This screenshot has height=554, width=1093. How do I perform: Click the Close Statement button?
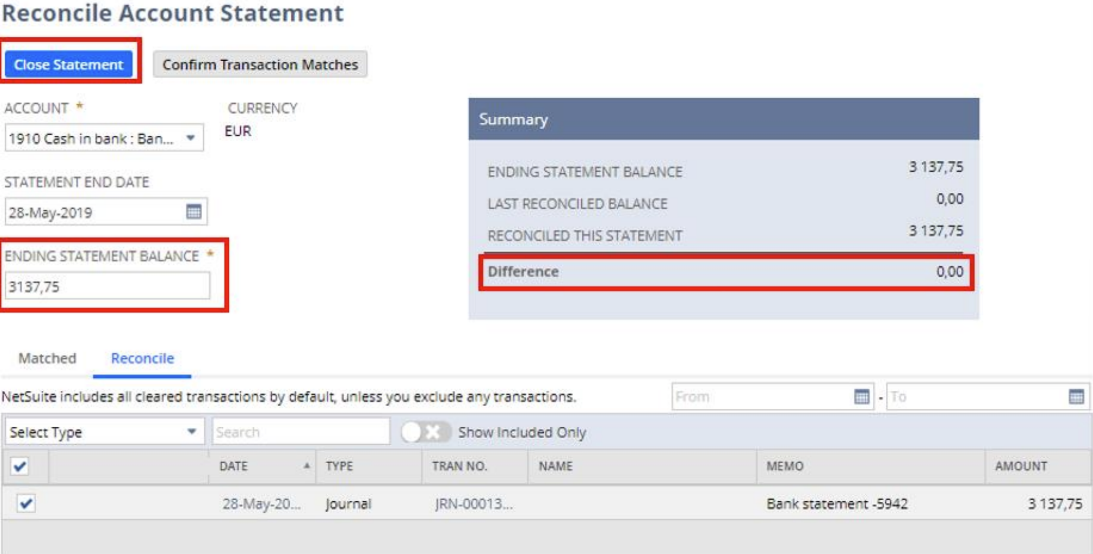pyautogui.click(x=69, y=64)
